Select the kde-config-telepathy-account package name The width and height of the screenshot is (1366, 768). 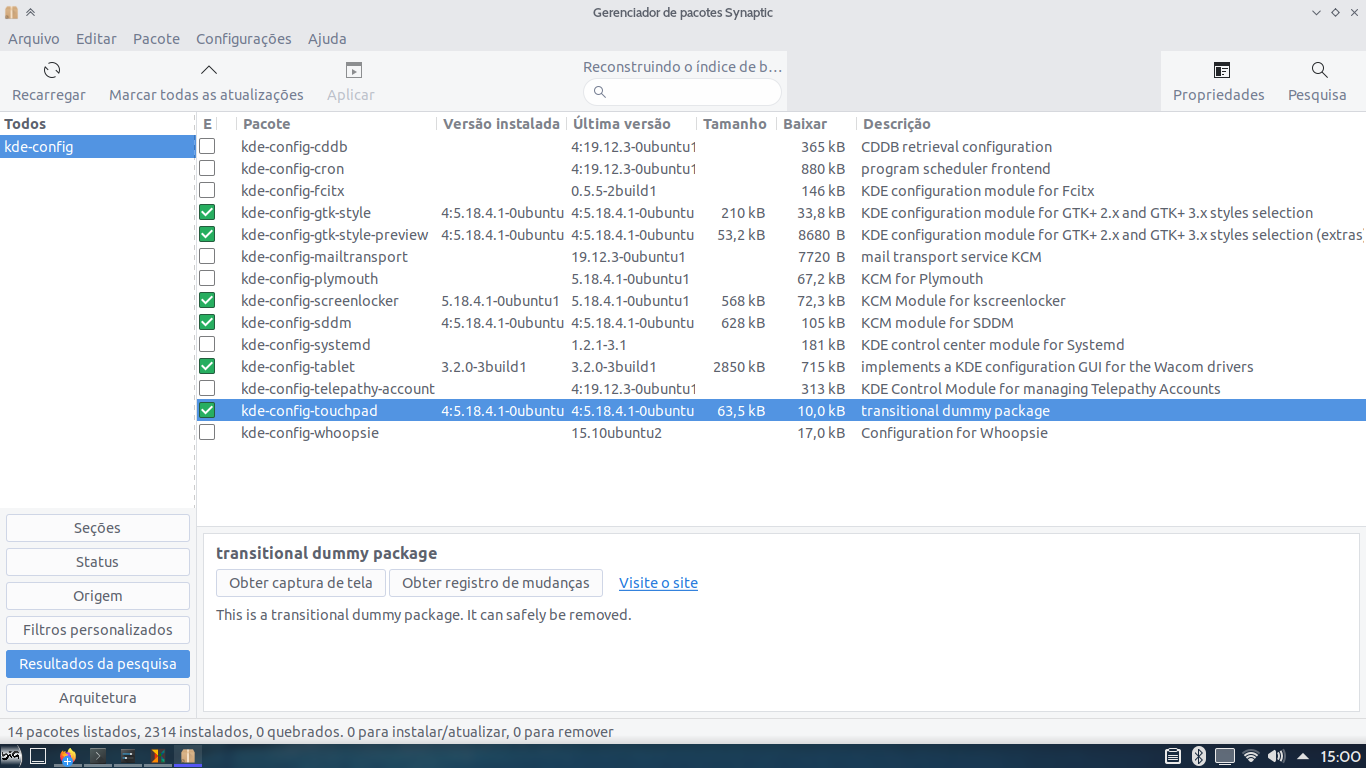338,389
